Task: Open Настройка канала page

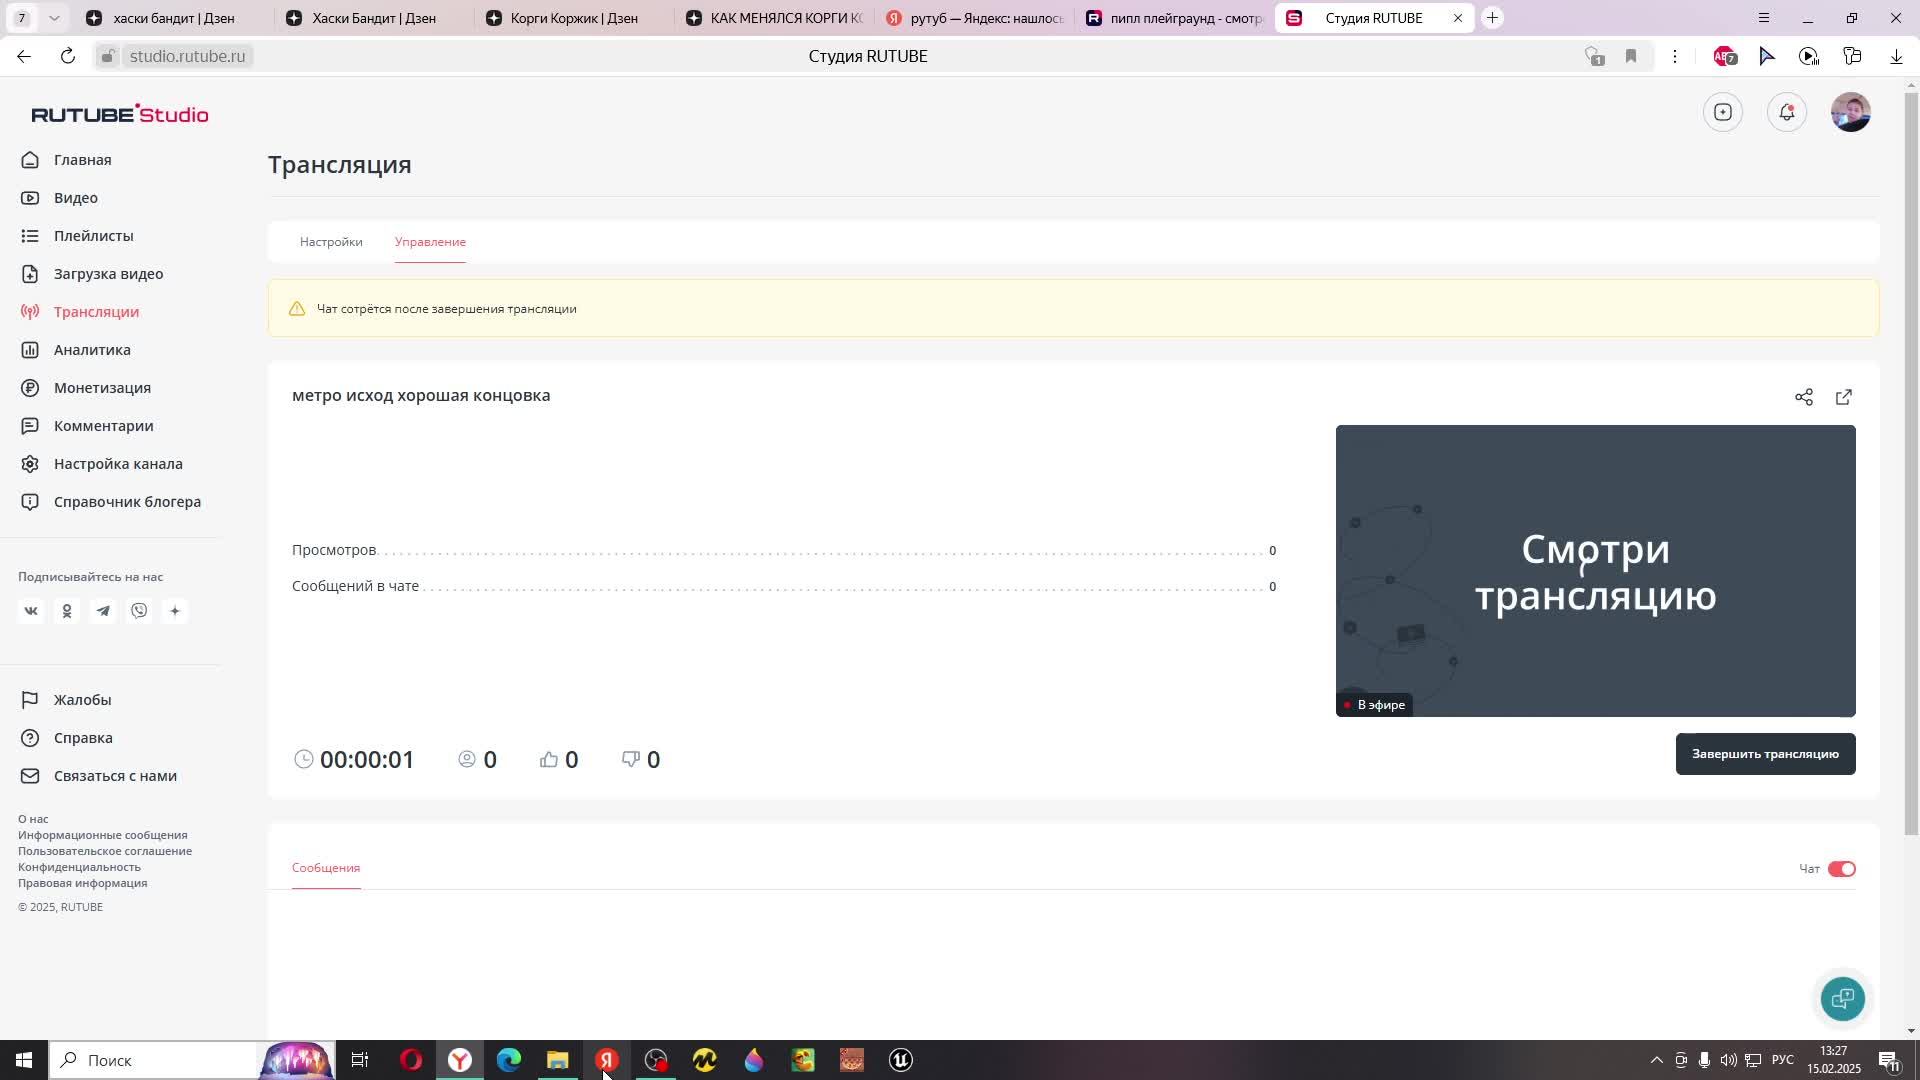Action: [118, 464]
